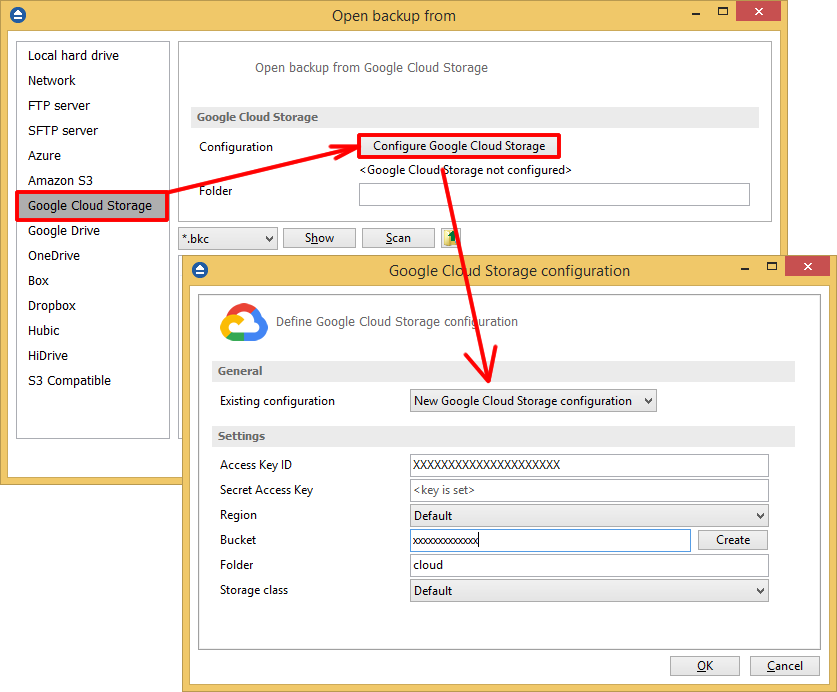This screenshot has width=837, height=692.
Task: Click Configure Google Cloud Storage button
Action: (459, 146)
